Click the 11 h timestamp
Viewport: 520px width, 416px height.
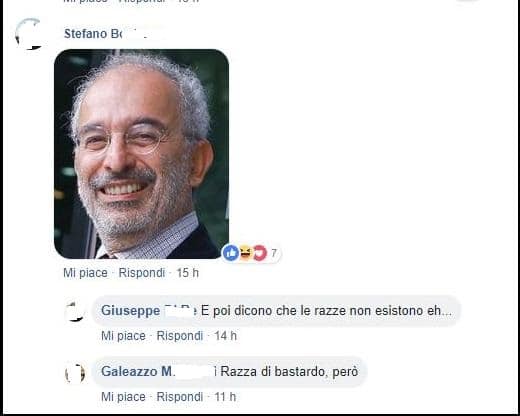pyautogui.click(x=225, y=397)
